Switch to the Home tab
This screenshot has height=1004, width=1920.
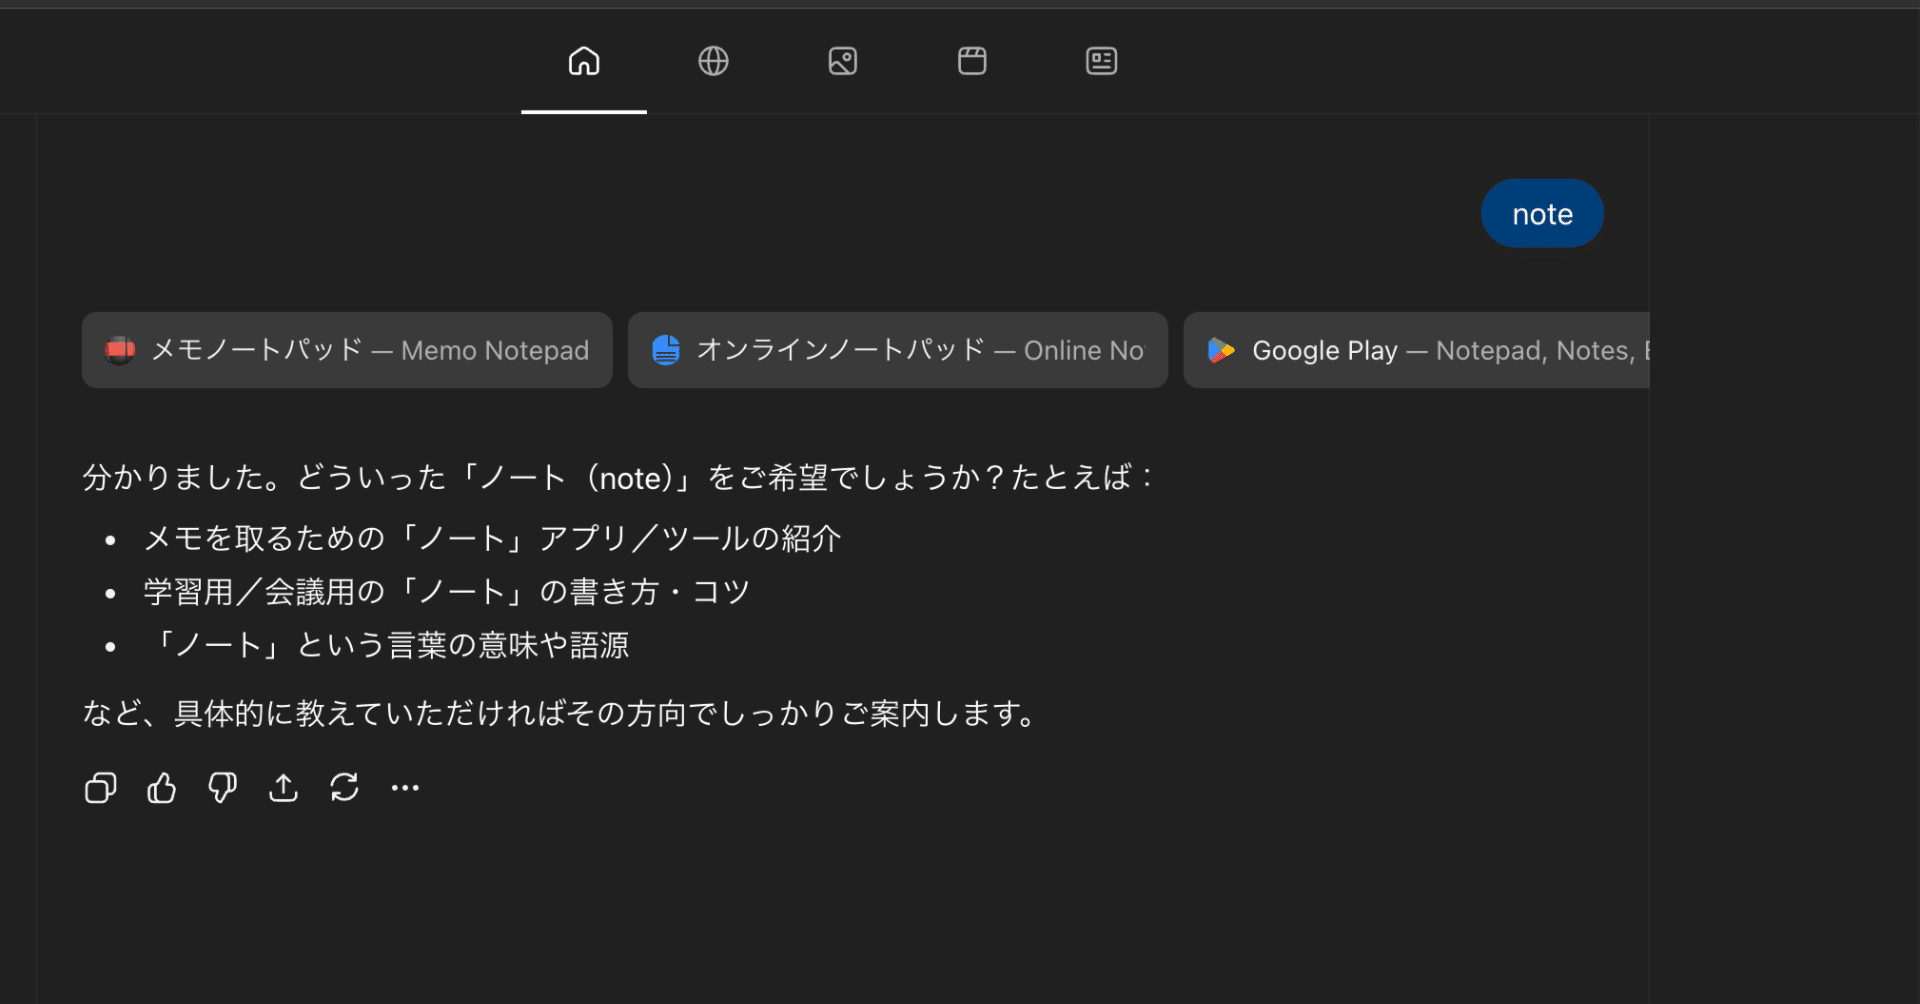click(583, 60)
